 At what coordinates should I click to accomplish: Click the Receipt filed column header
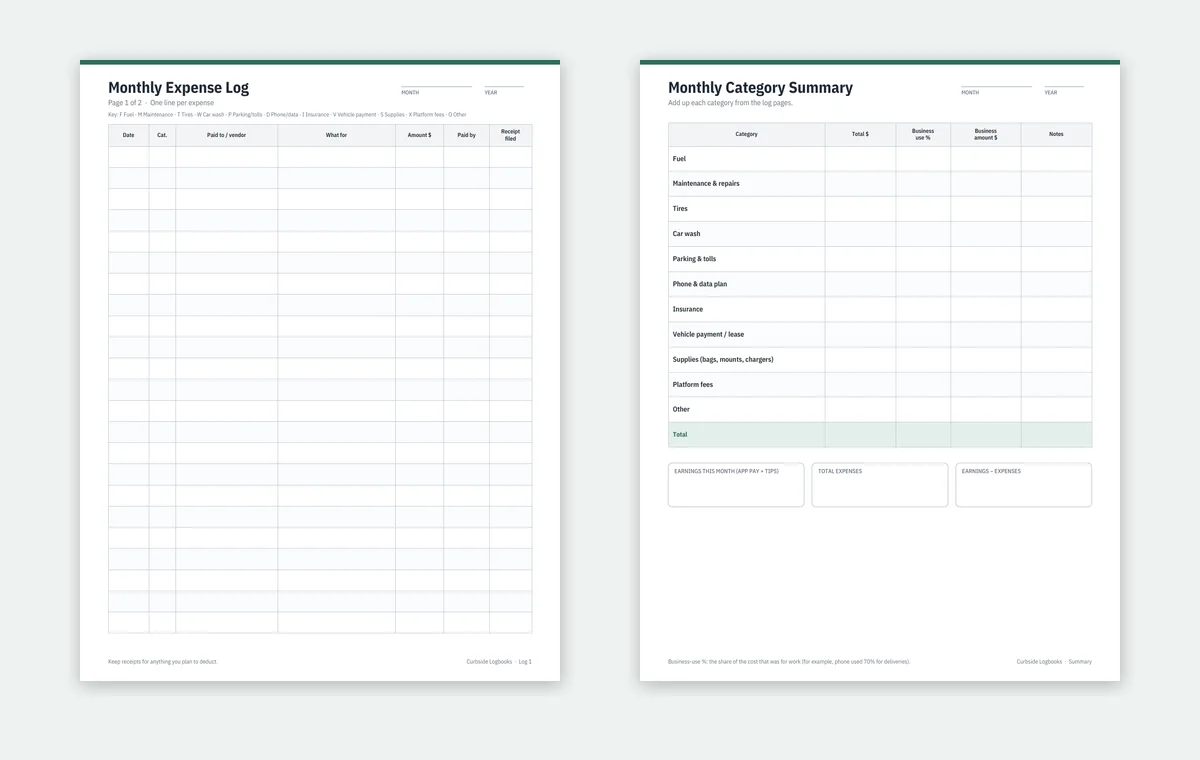[x=510, y=135]
